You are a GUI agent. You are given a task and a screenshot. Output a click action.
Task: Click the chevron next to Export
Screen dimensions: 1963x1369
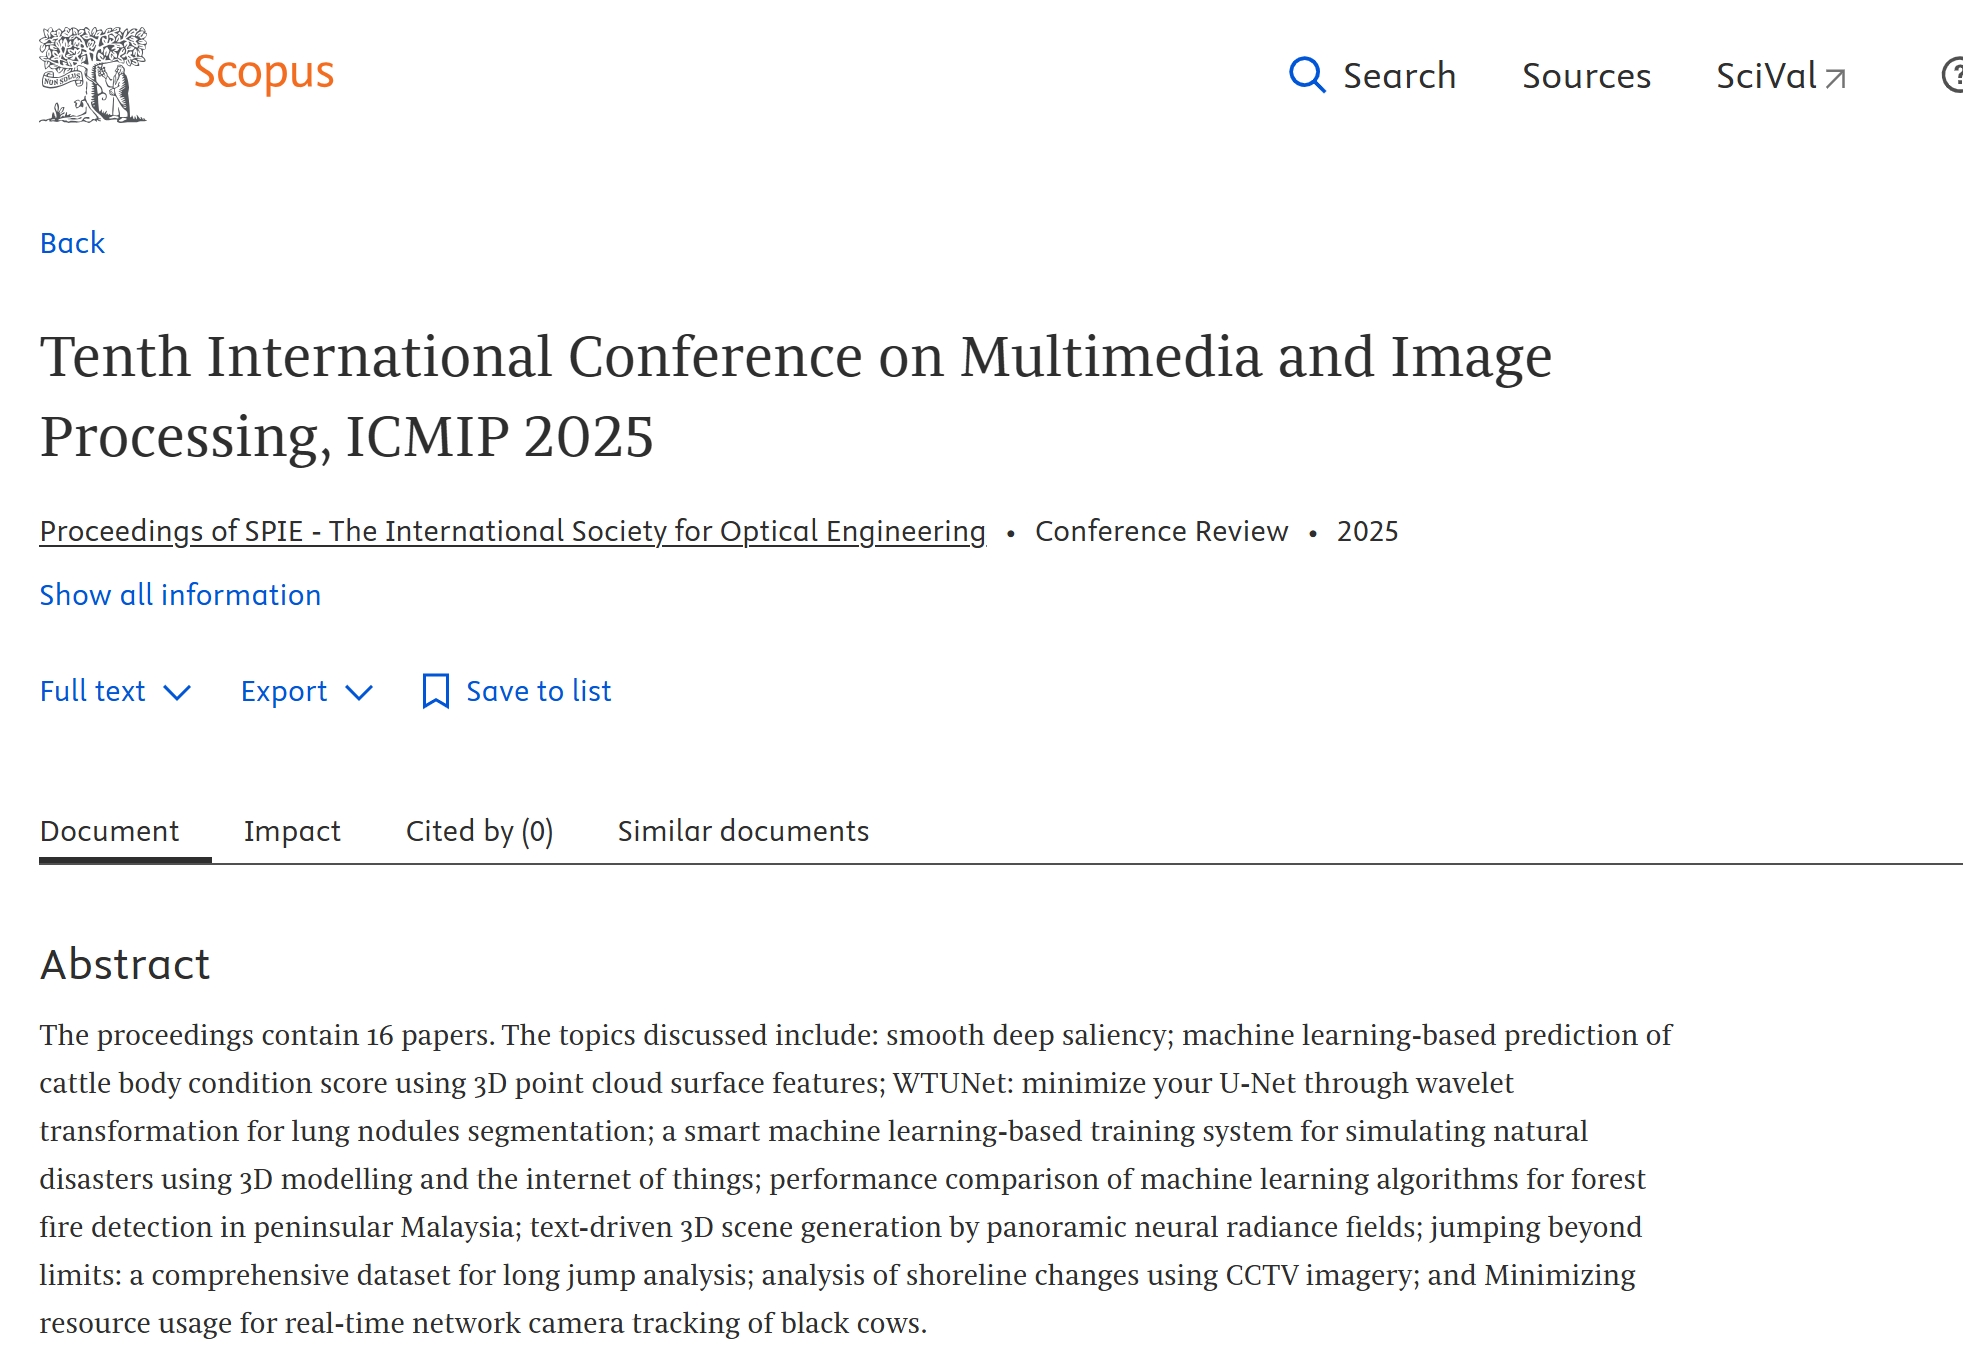(359, 692)
